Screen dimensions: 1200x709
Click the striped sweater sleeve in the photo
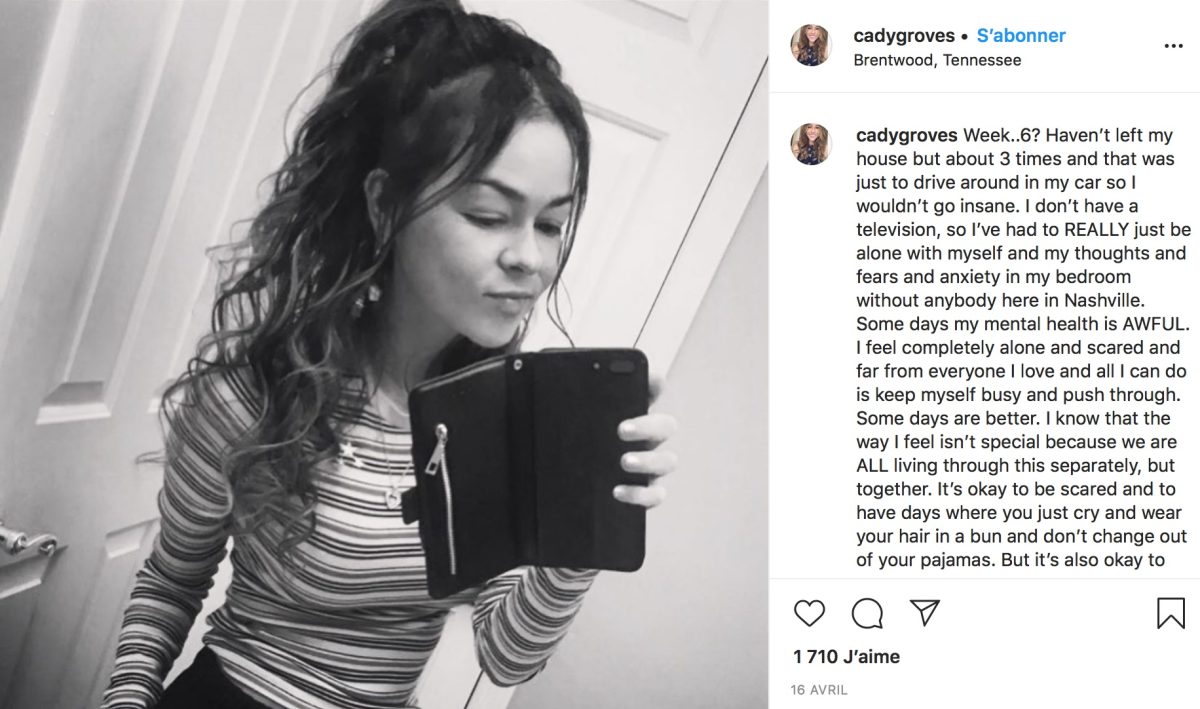[535, 630]
